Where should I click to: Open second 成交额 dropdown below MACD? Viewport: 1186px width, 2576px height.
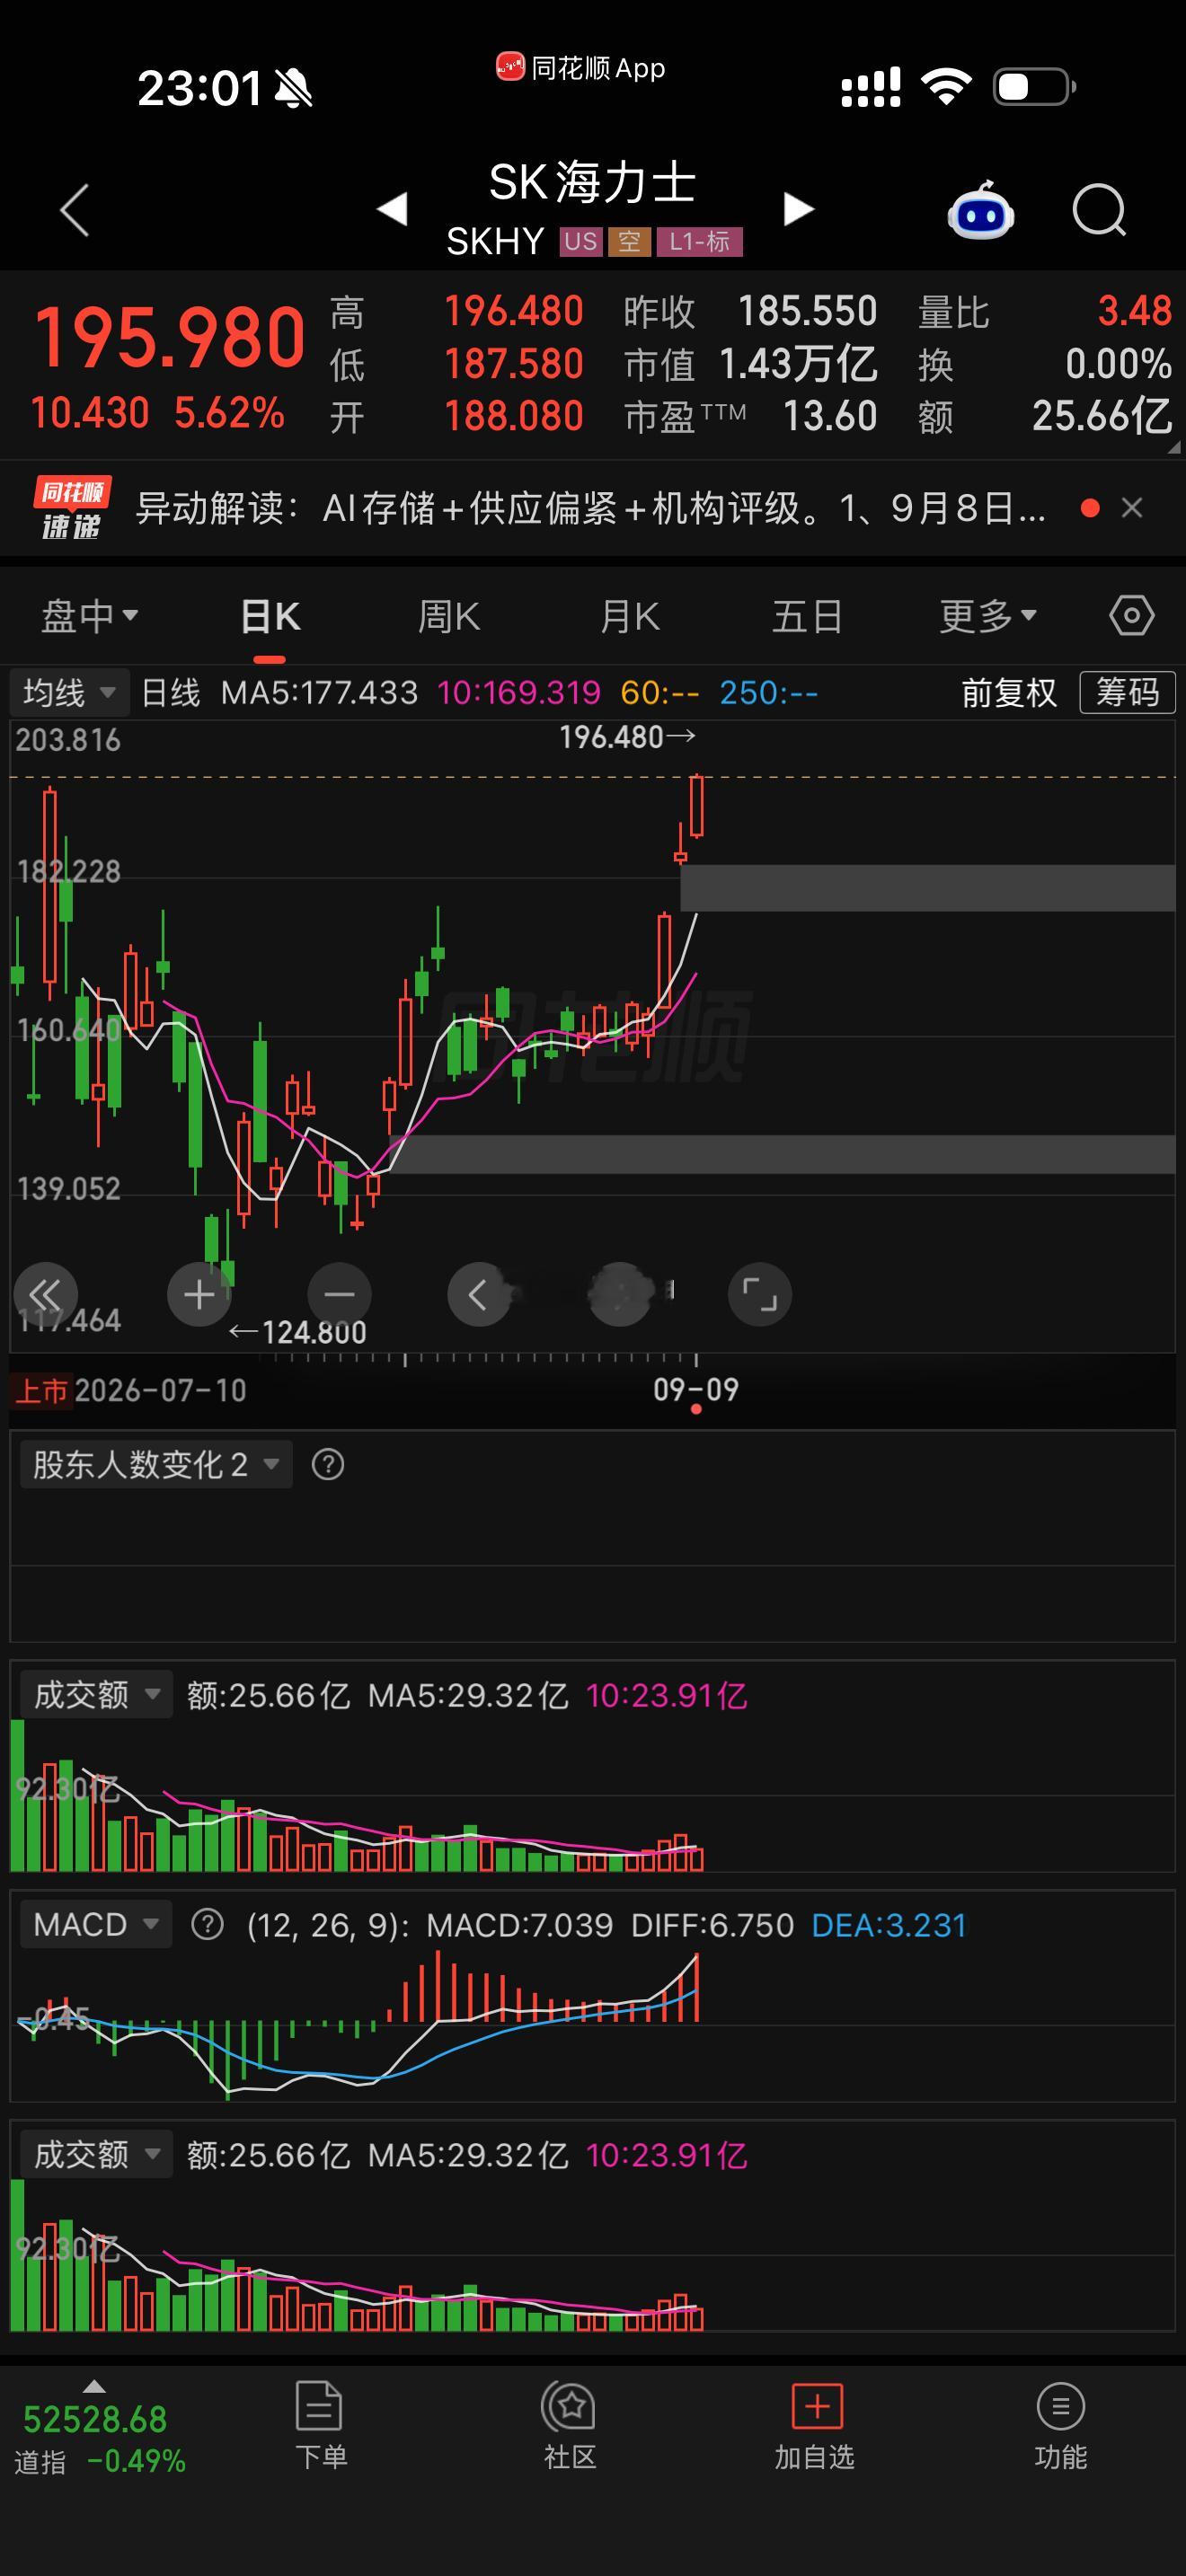(97, 2155)
